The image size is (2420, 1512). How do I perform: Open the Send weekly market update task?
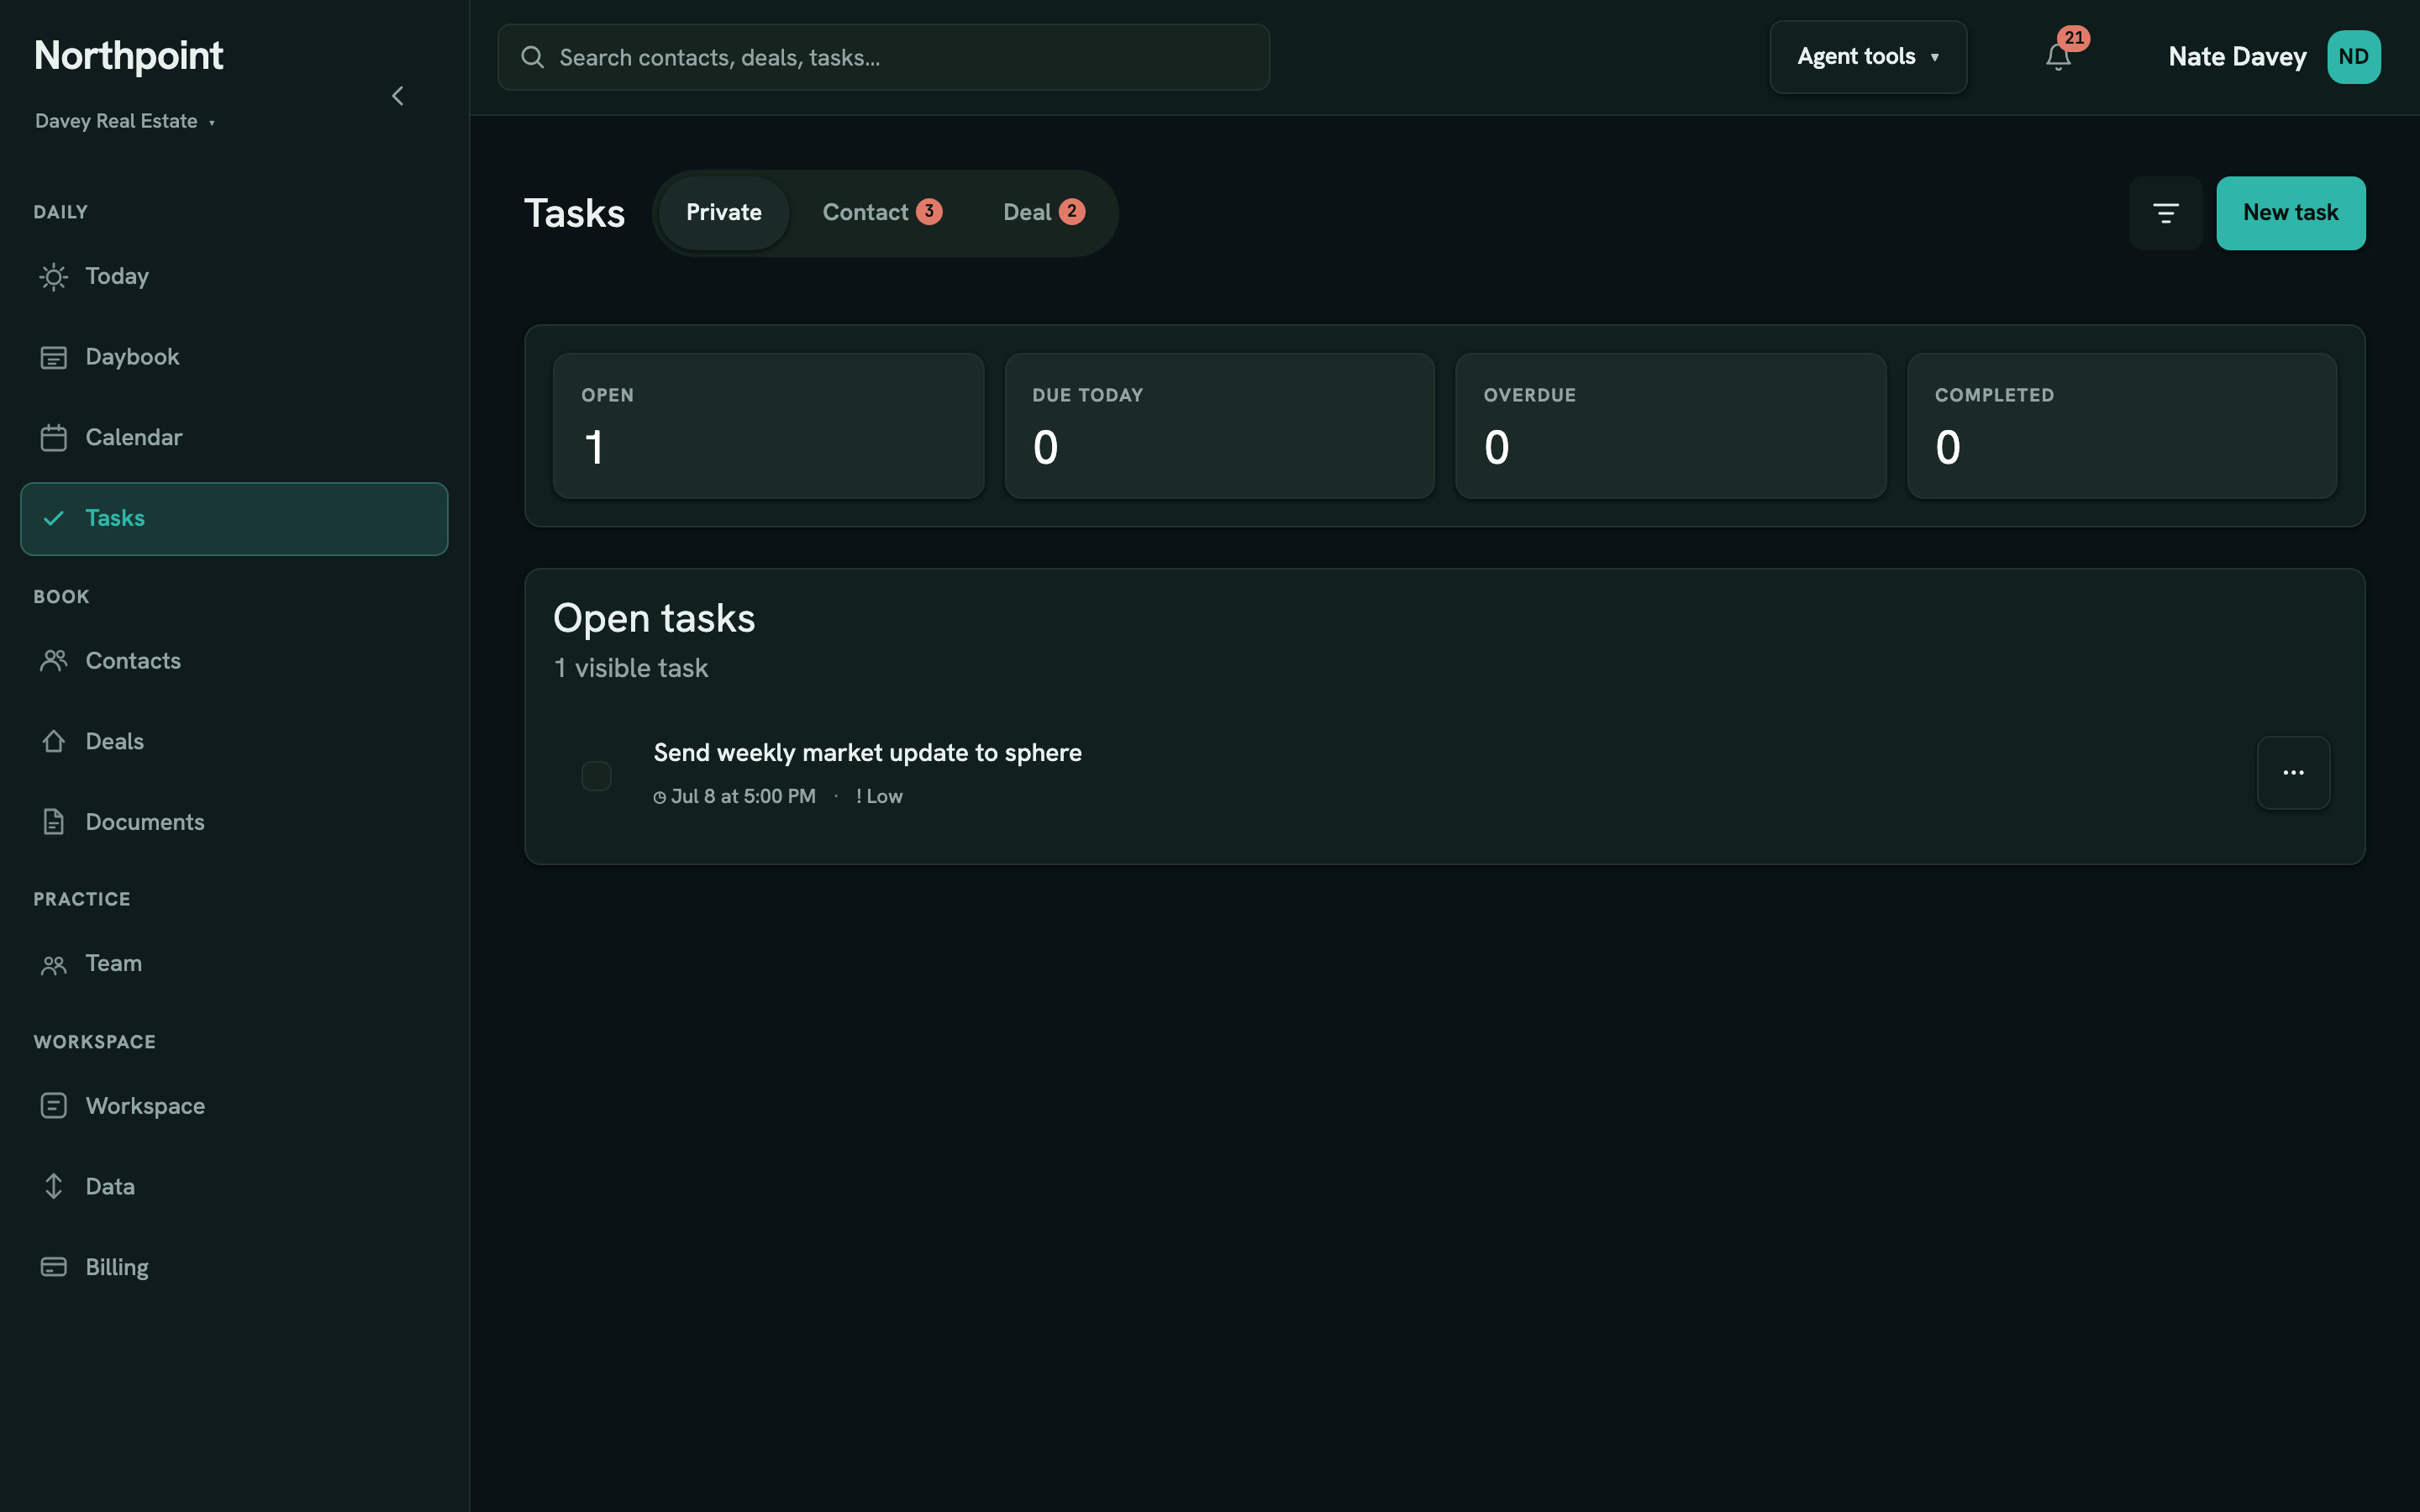point(867,753)
